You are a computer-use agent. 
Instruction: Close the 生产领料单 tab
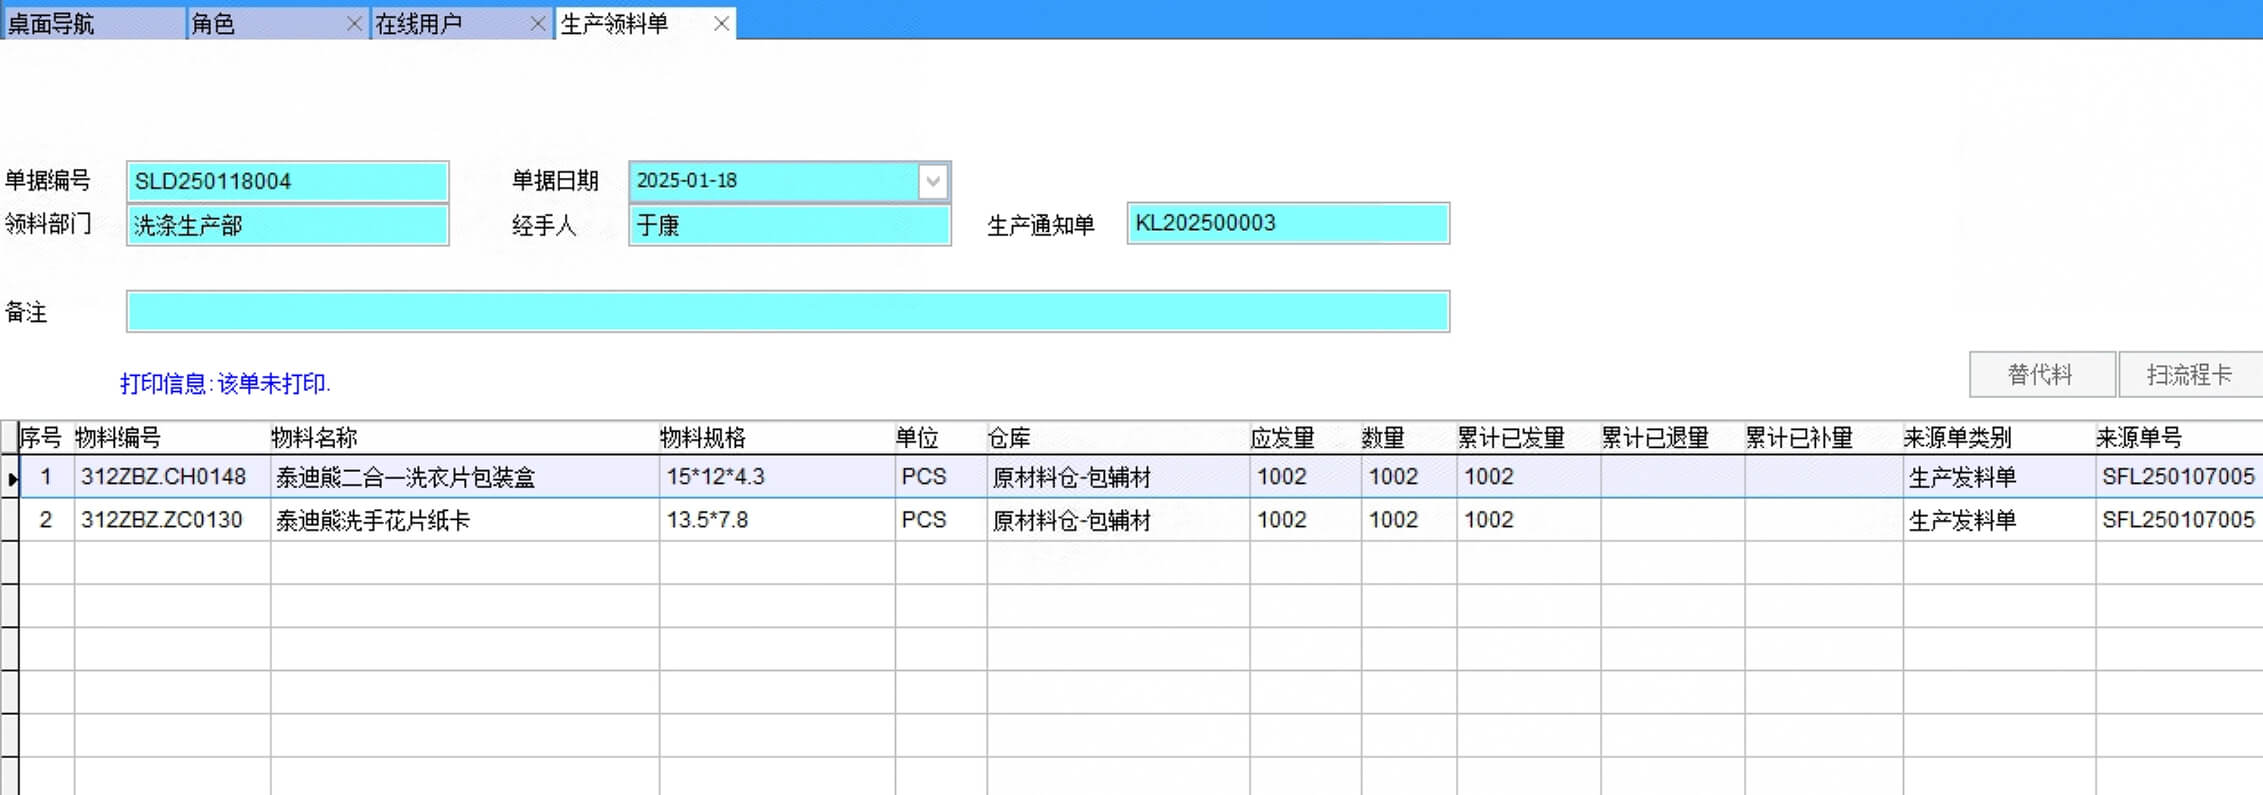click(721, 24)
